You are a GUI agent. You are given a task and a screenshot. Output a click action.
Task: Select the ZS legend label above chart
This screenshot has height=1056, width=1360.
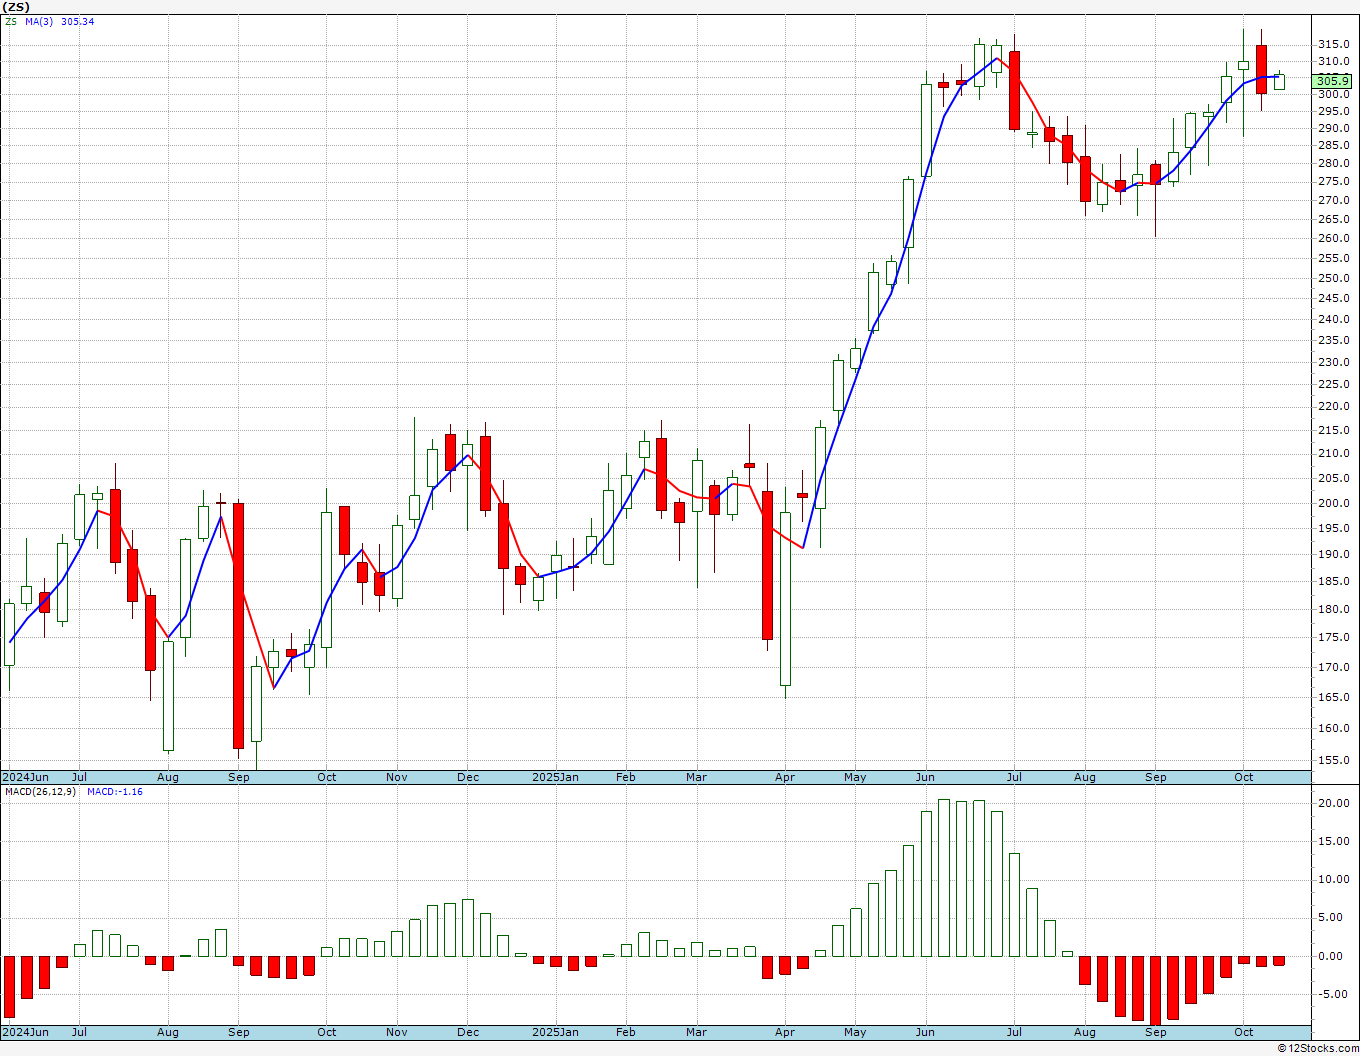10,21
